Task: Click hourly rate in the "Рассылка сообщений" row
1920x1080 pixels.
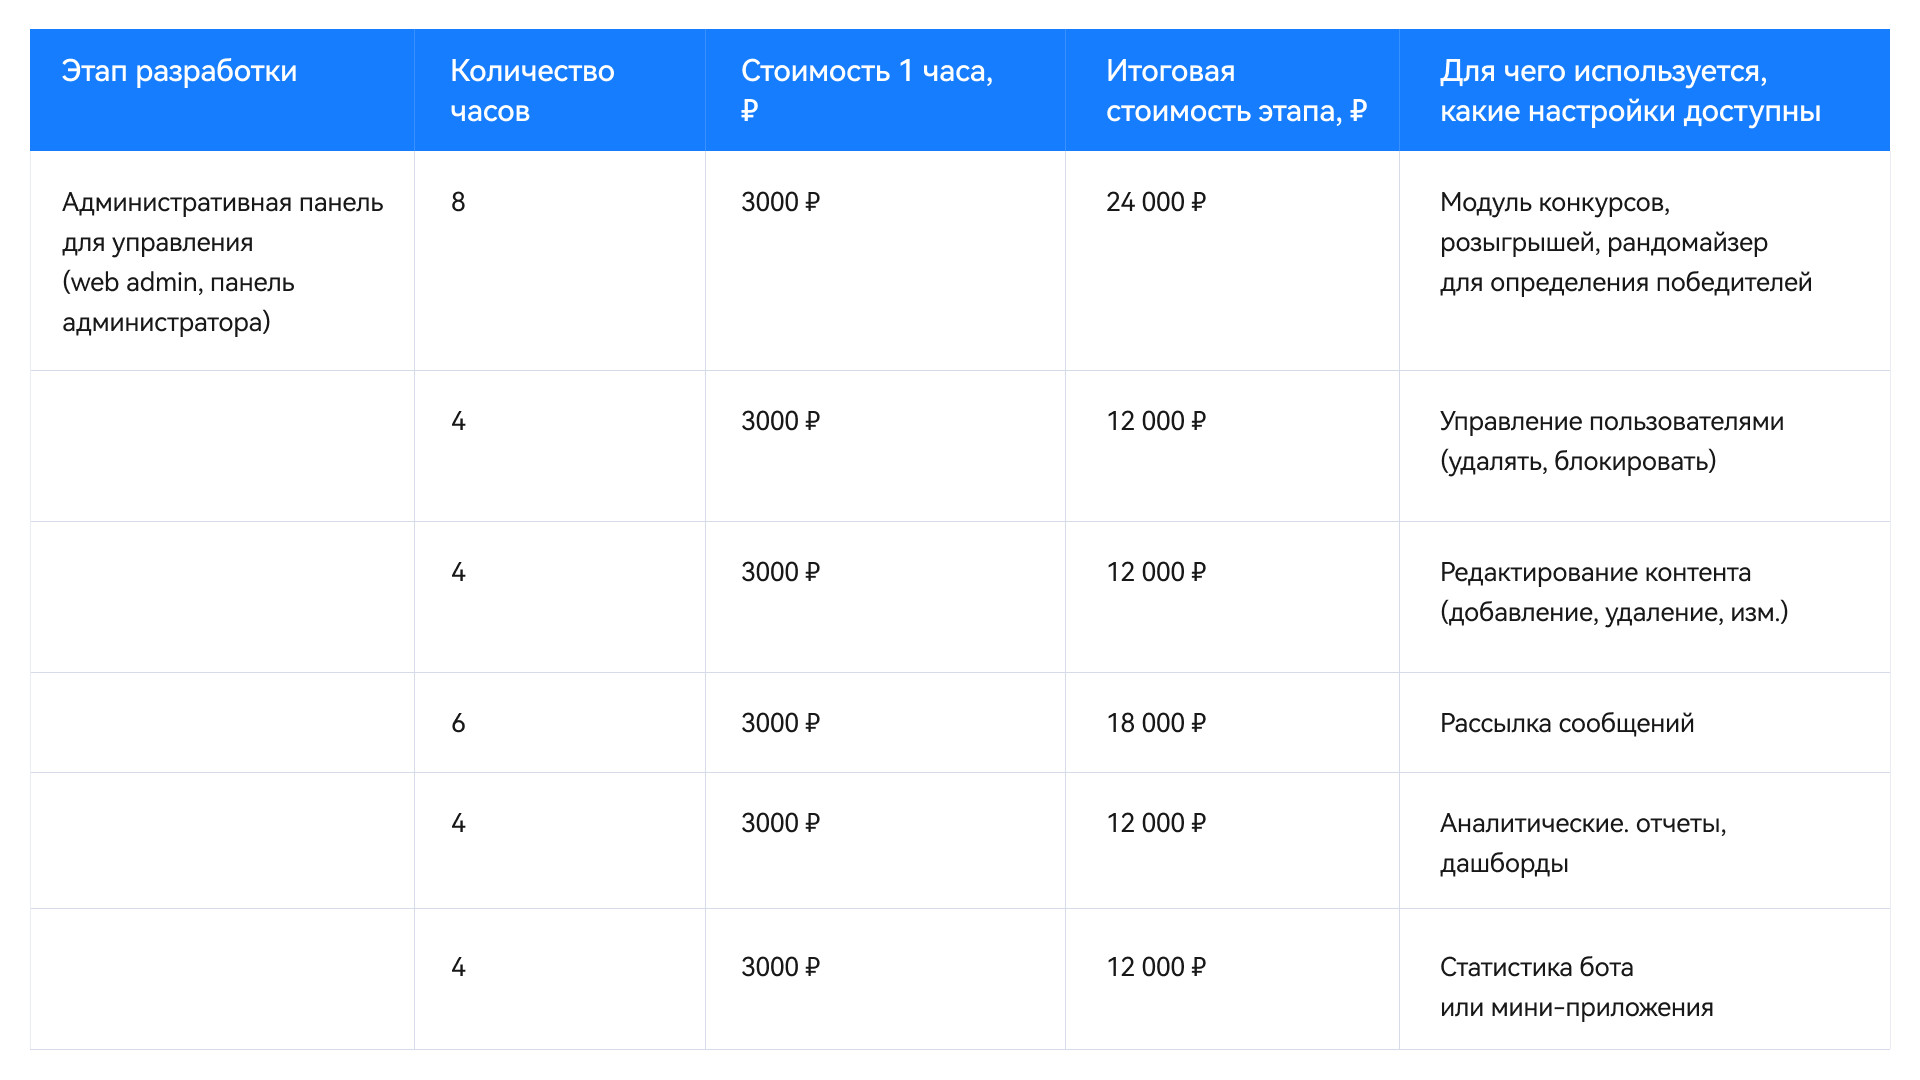Action: [x=780, y=723]
